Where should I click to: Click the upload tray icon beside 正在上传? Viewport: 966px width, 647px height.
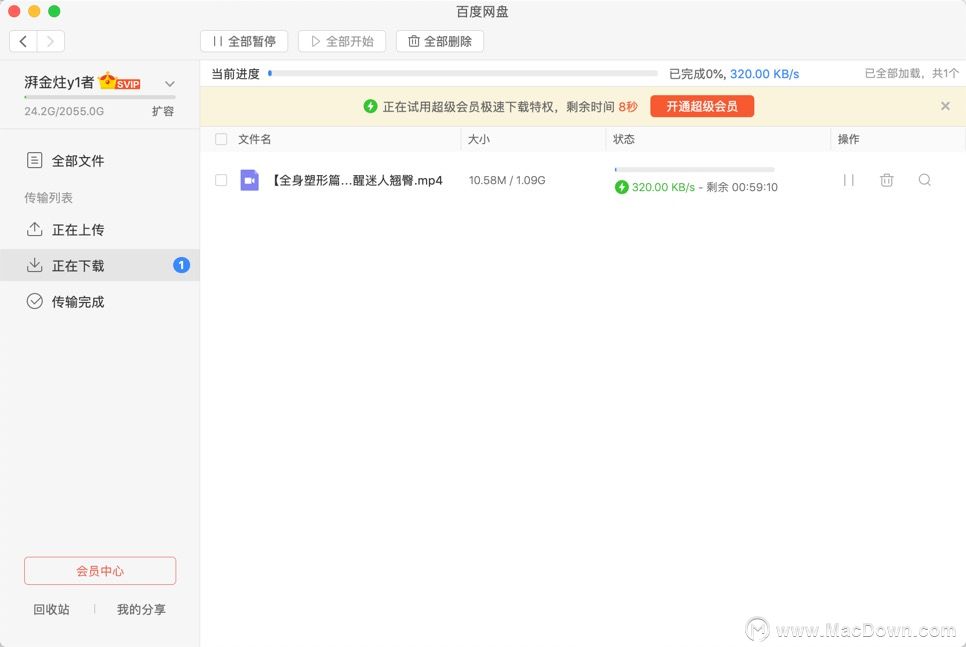pyautogui.click(x=34, y=229)
